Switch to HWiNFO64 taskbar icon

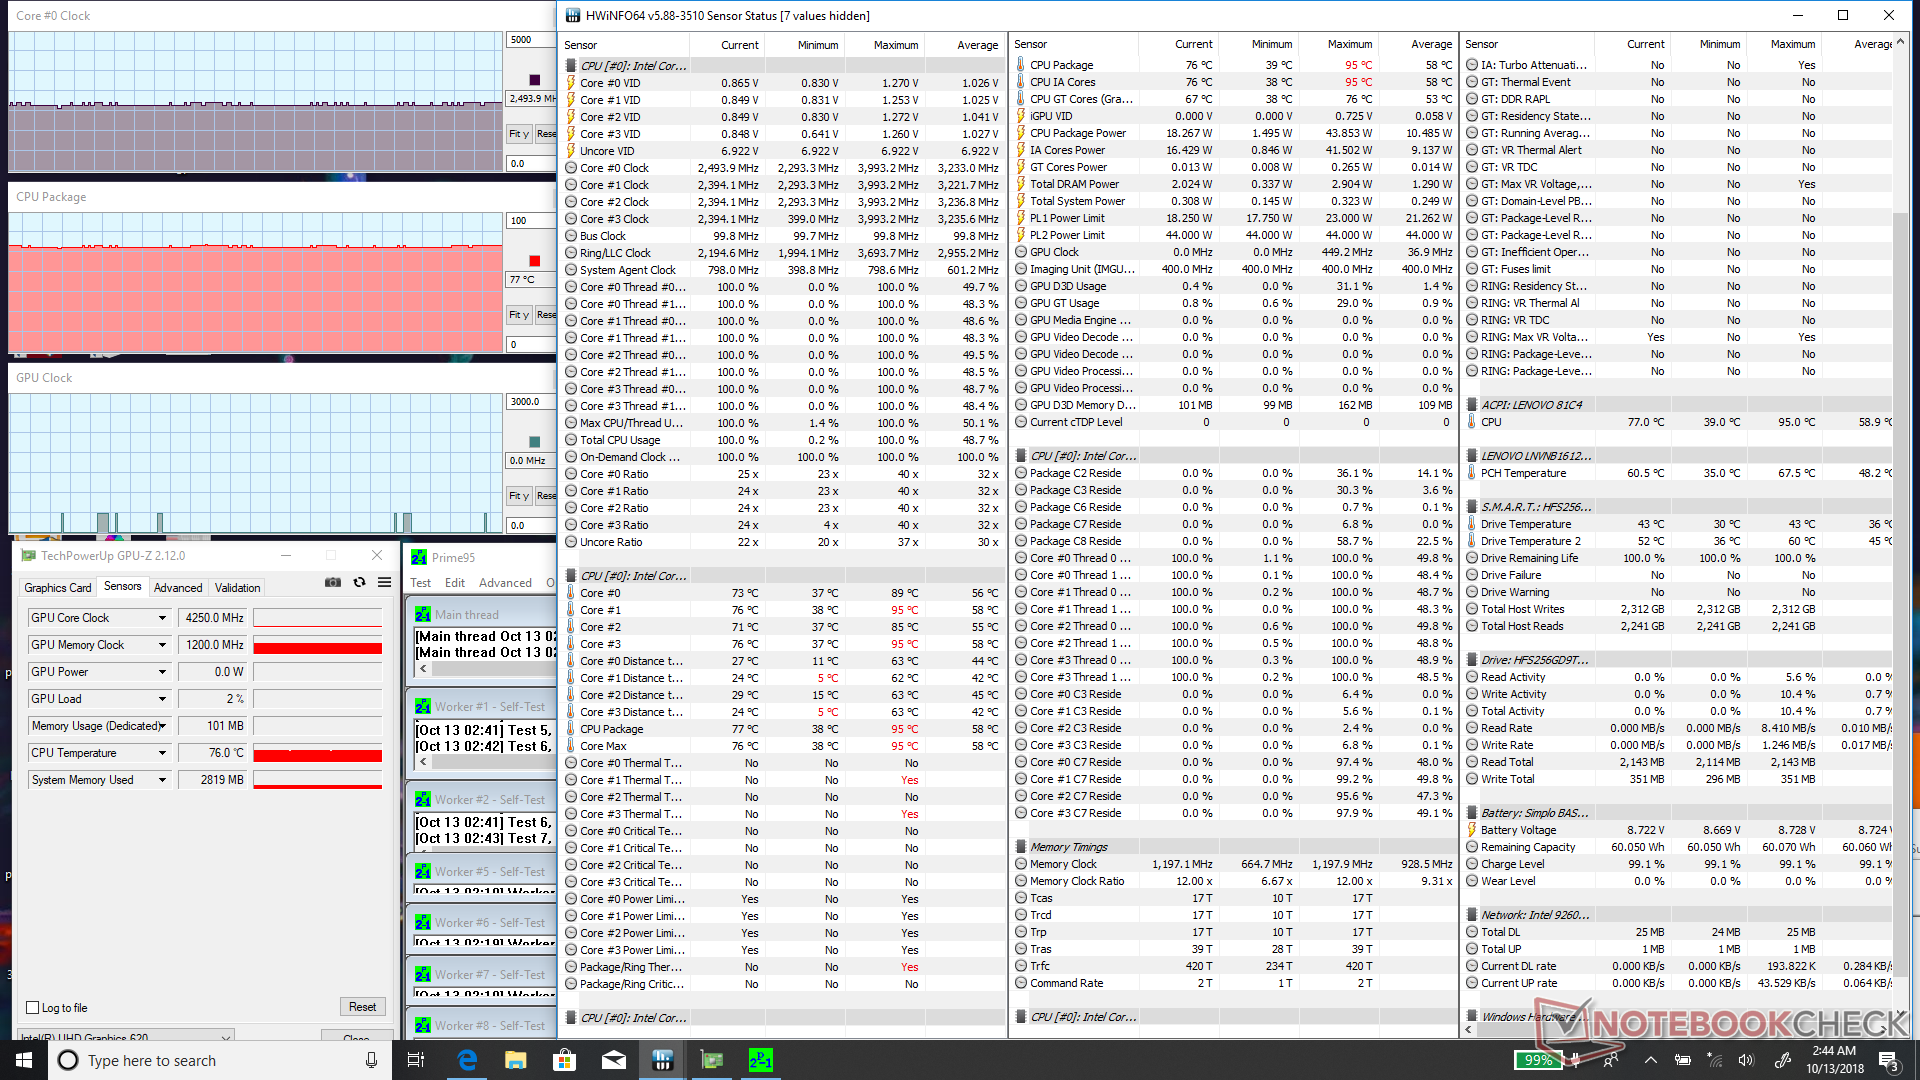click(x=663, y=1060)
